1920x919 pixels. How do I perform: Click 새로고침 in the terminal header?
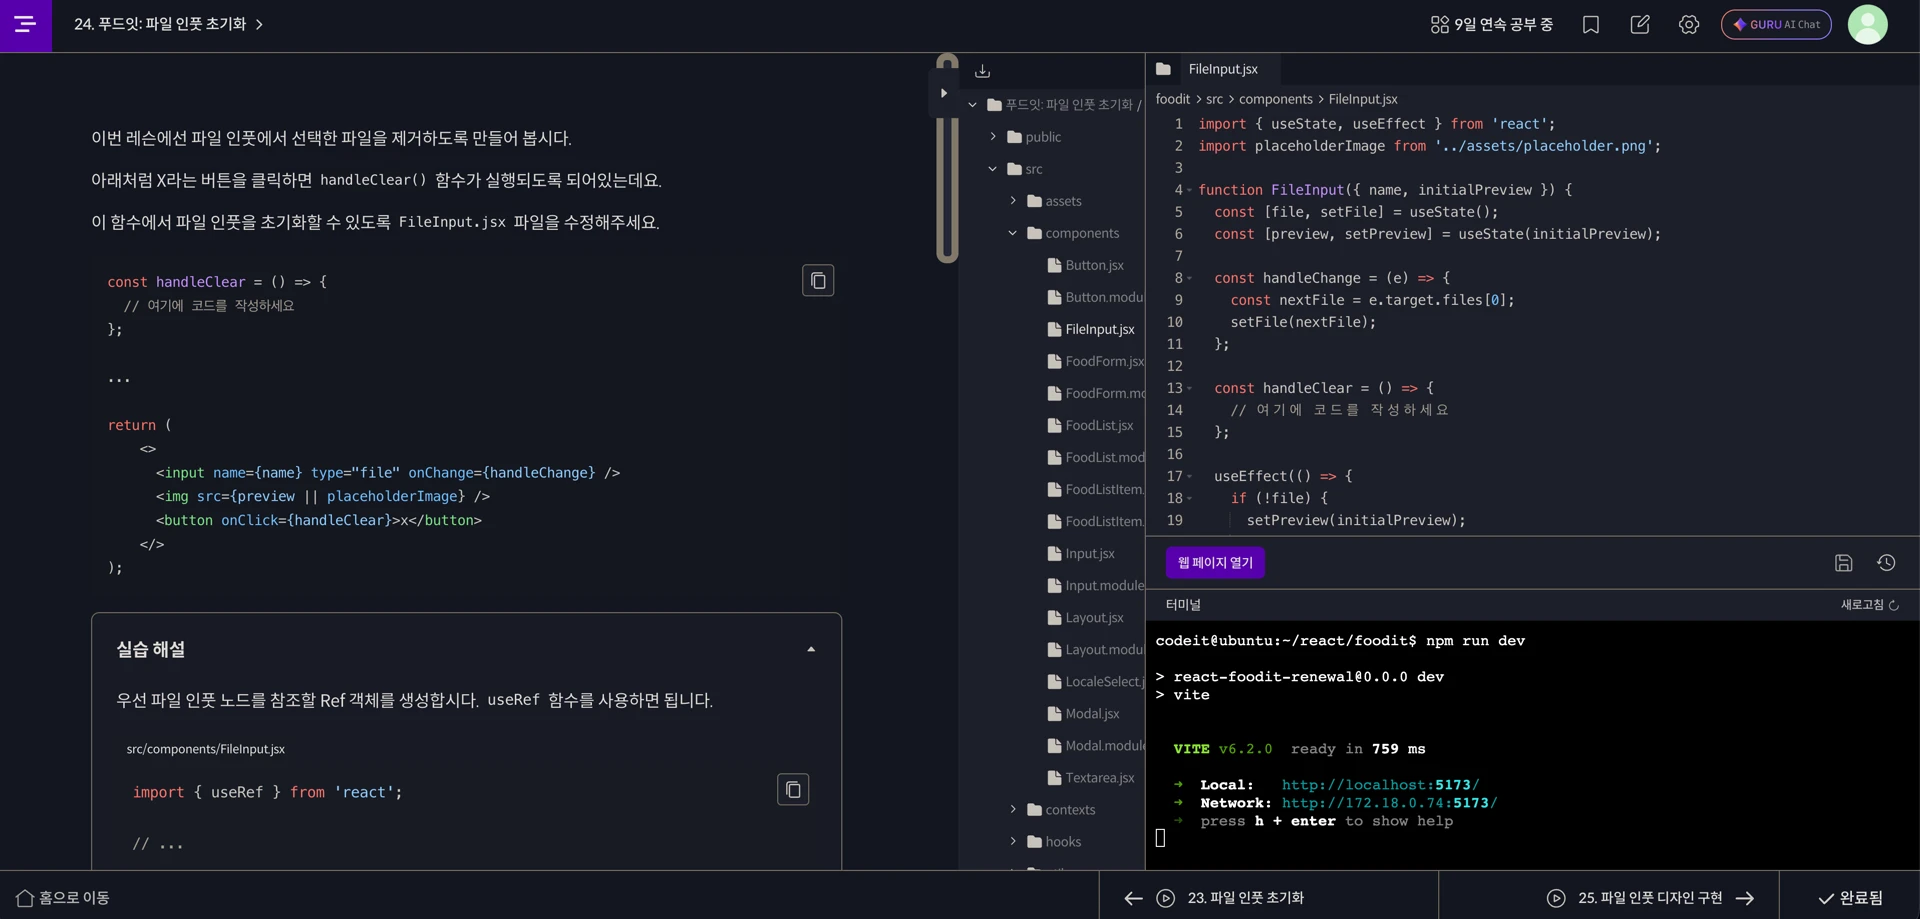tap(1870, 605)
